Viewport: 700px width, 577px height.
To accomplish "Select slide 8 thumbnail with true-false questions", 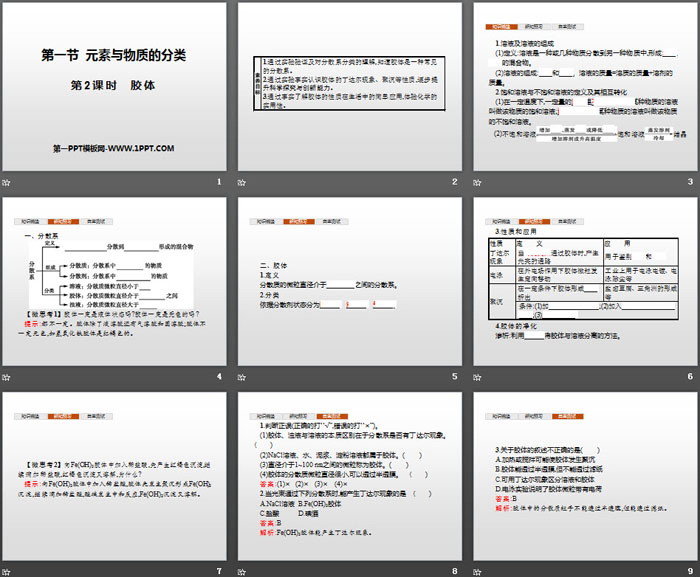I will (349, 478).
